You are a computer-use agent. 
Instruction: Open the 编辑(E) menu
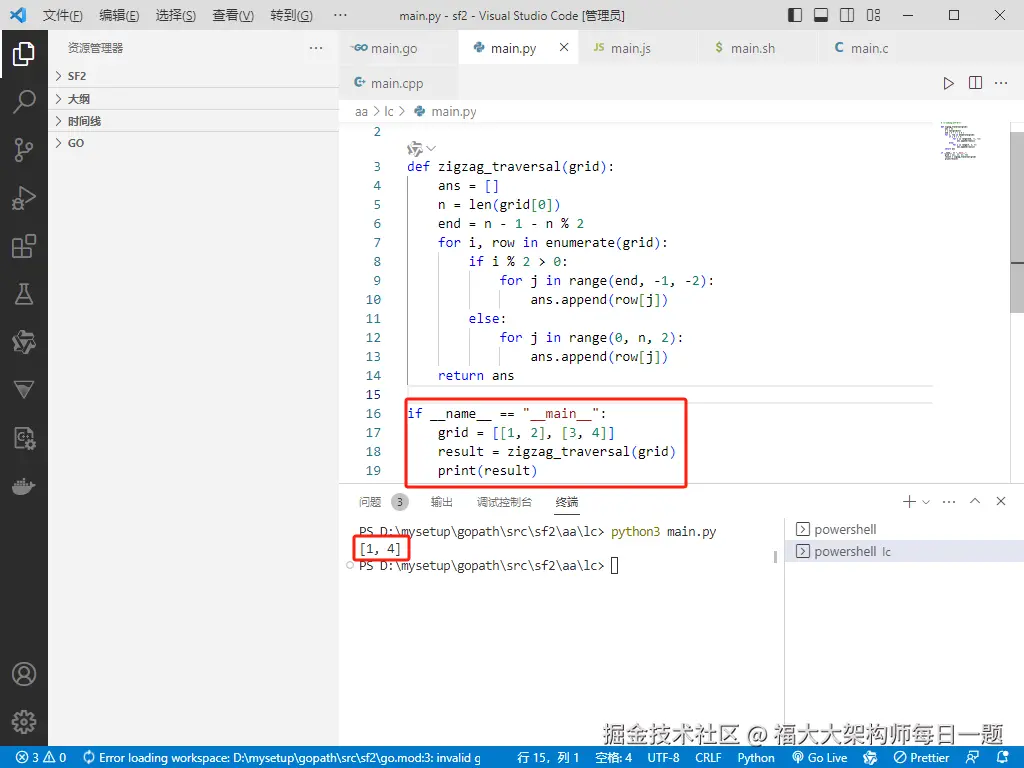(119, 15)
